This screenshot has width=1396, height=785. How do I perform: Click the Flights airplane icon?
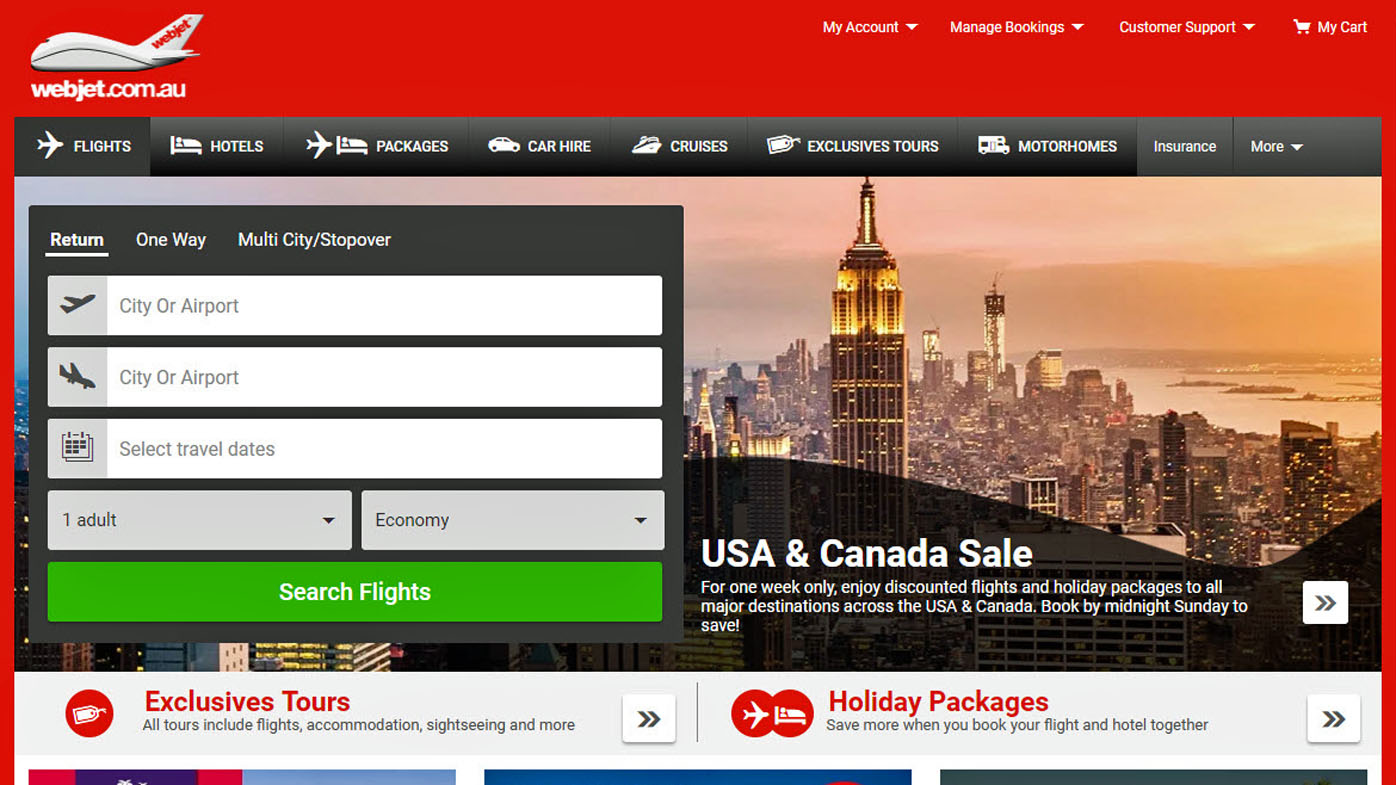50,146
